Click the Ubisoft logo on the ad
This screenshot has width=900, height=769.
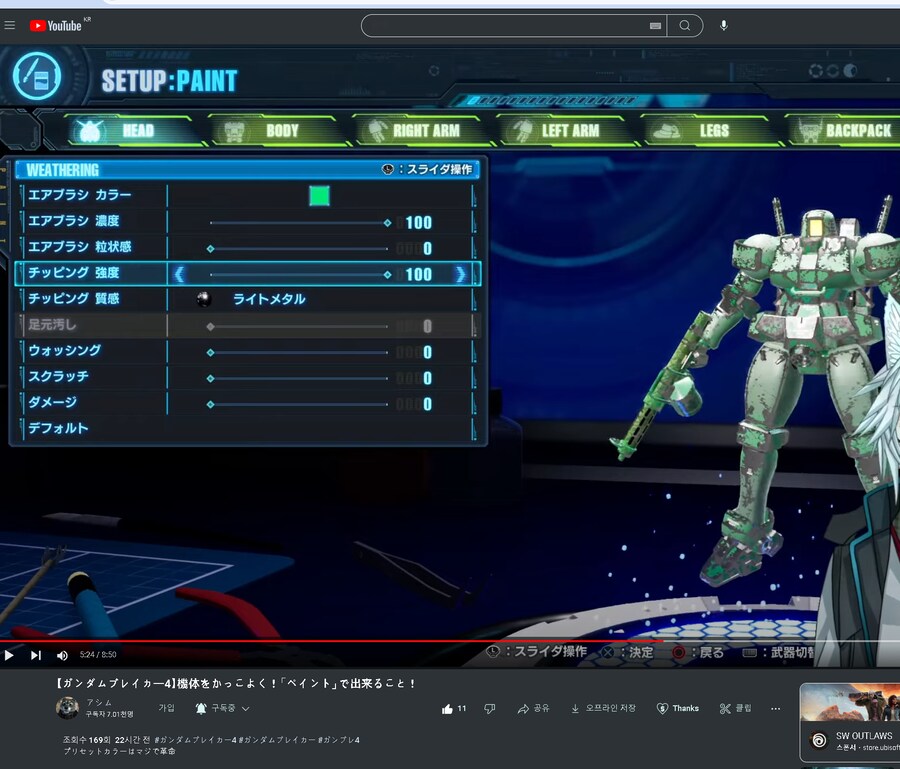click(819, 740)
